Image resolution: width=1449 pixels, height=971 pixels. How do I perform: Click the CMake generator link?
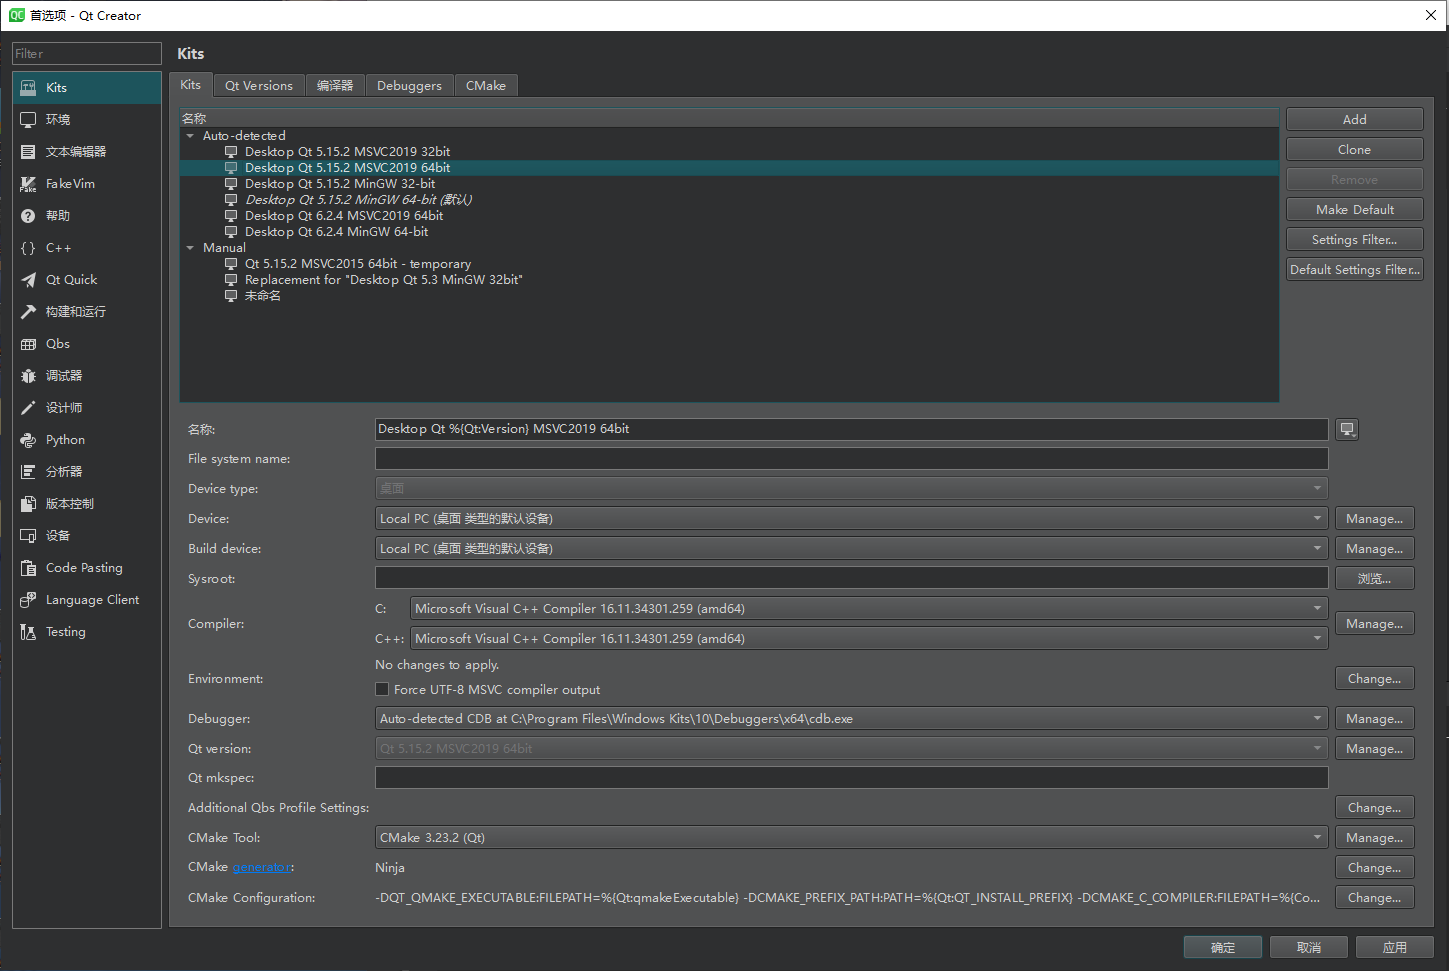(x=261, y=868)
